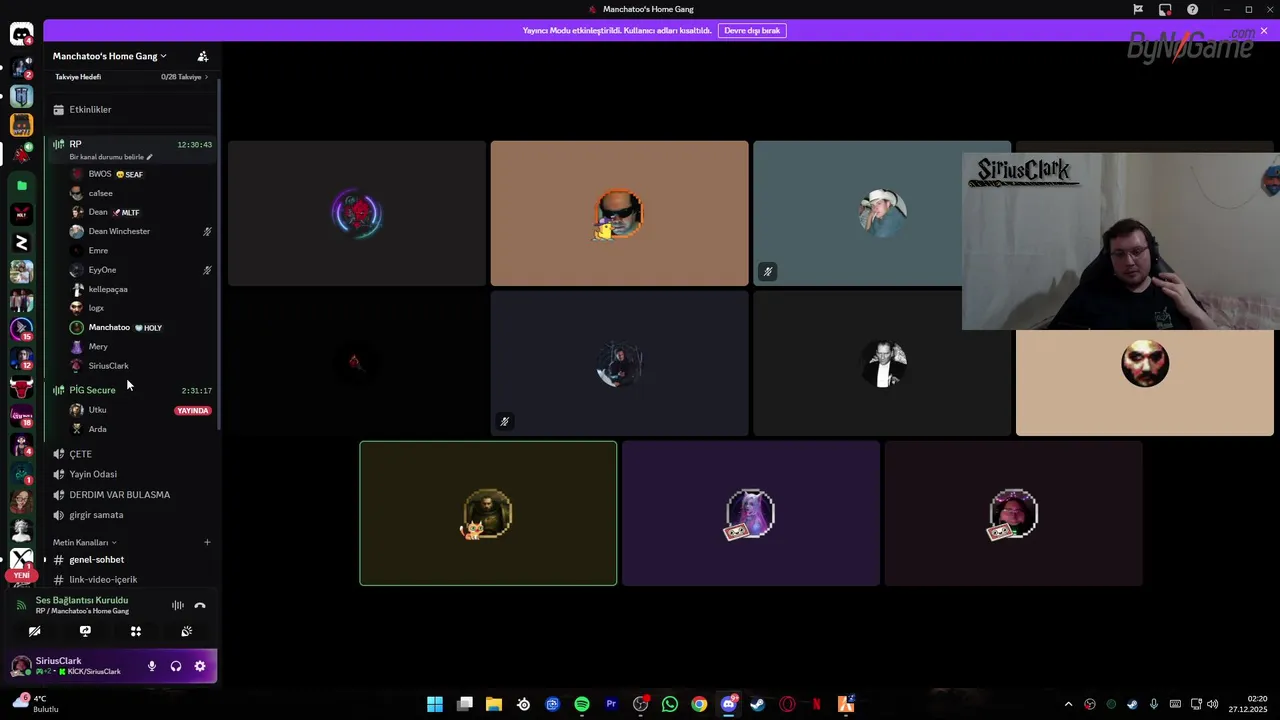Open the Z logo server icon
The height and width of the screenshot is (720, 1280).
click(21, 243)
